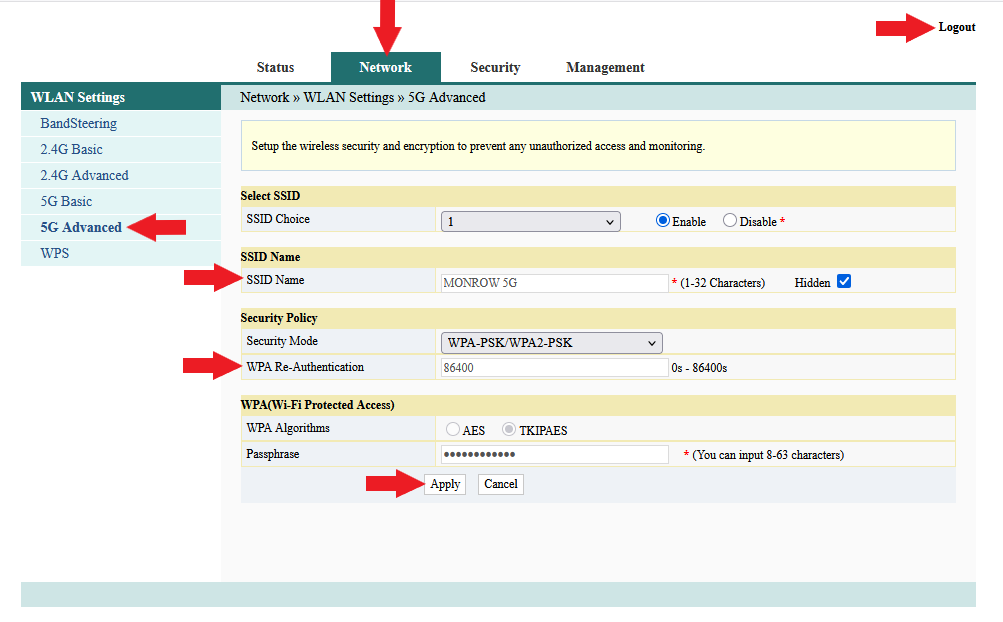Click the '(1-32 Characters)' hint text
1003x622 pixels.
click(x=722, y=283)
